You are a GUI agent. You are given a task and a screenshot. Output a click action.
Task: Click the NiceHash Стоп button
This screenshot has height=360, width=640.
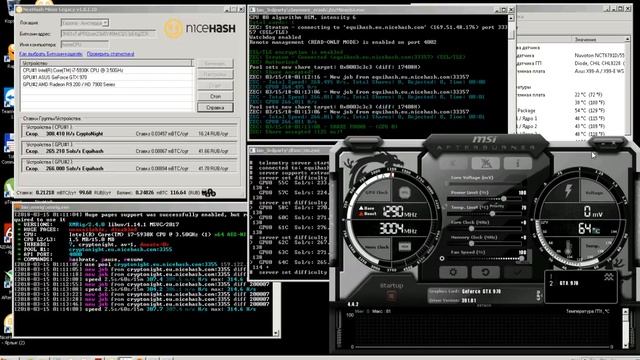point(215,96)
